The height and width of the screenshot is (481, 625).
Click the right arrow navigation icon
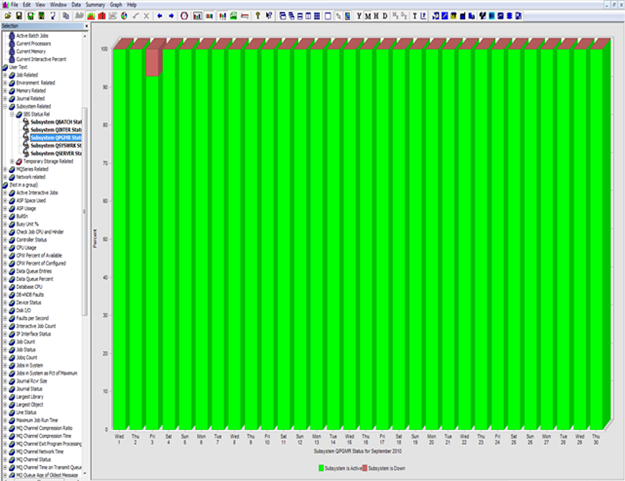[171, 16]
